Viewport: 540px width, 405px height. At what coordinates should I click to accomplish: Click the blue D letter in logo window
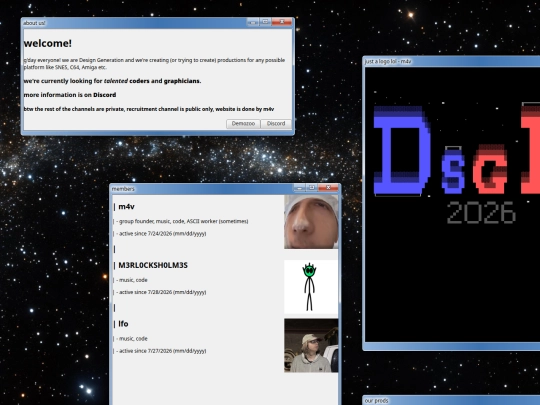pos(402,151)
